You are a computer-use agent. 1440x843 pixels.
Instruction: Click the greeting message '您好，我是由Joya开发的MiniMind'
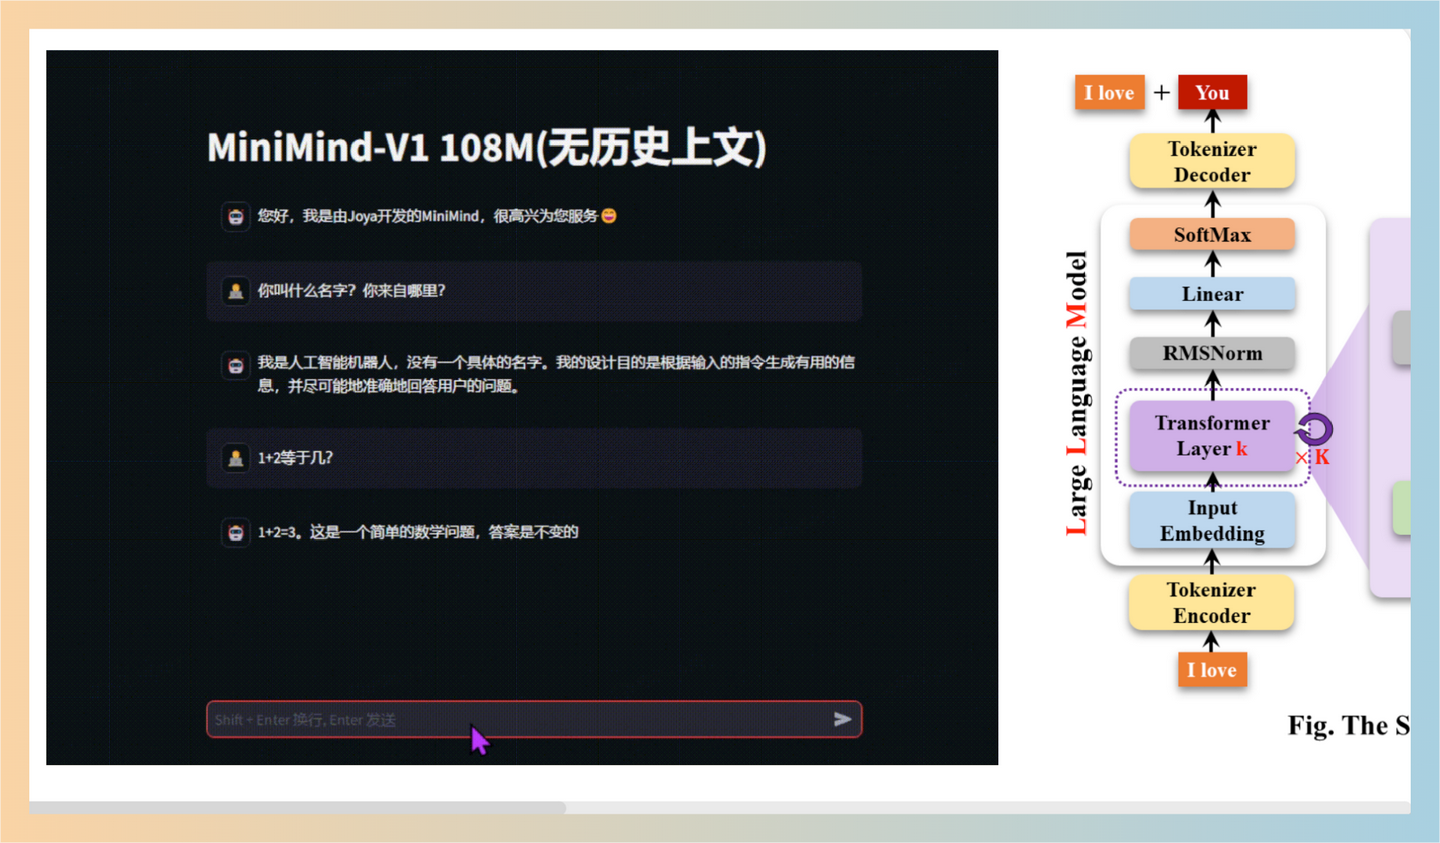tap(437, 216)
